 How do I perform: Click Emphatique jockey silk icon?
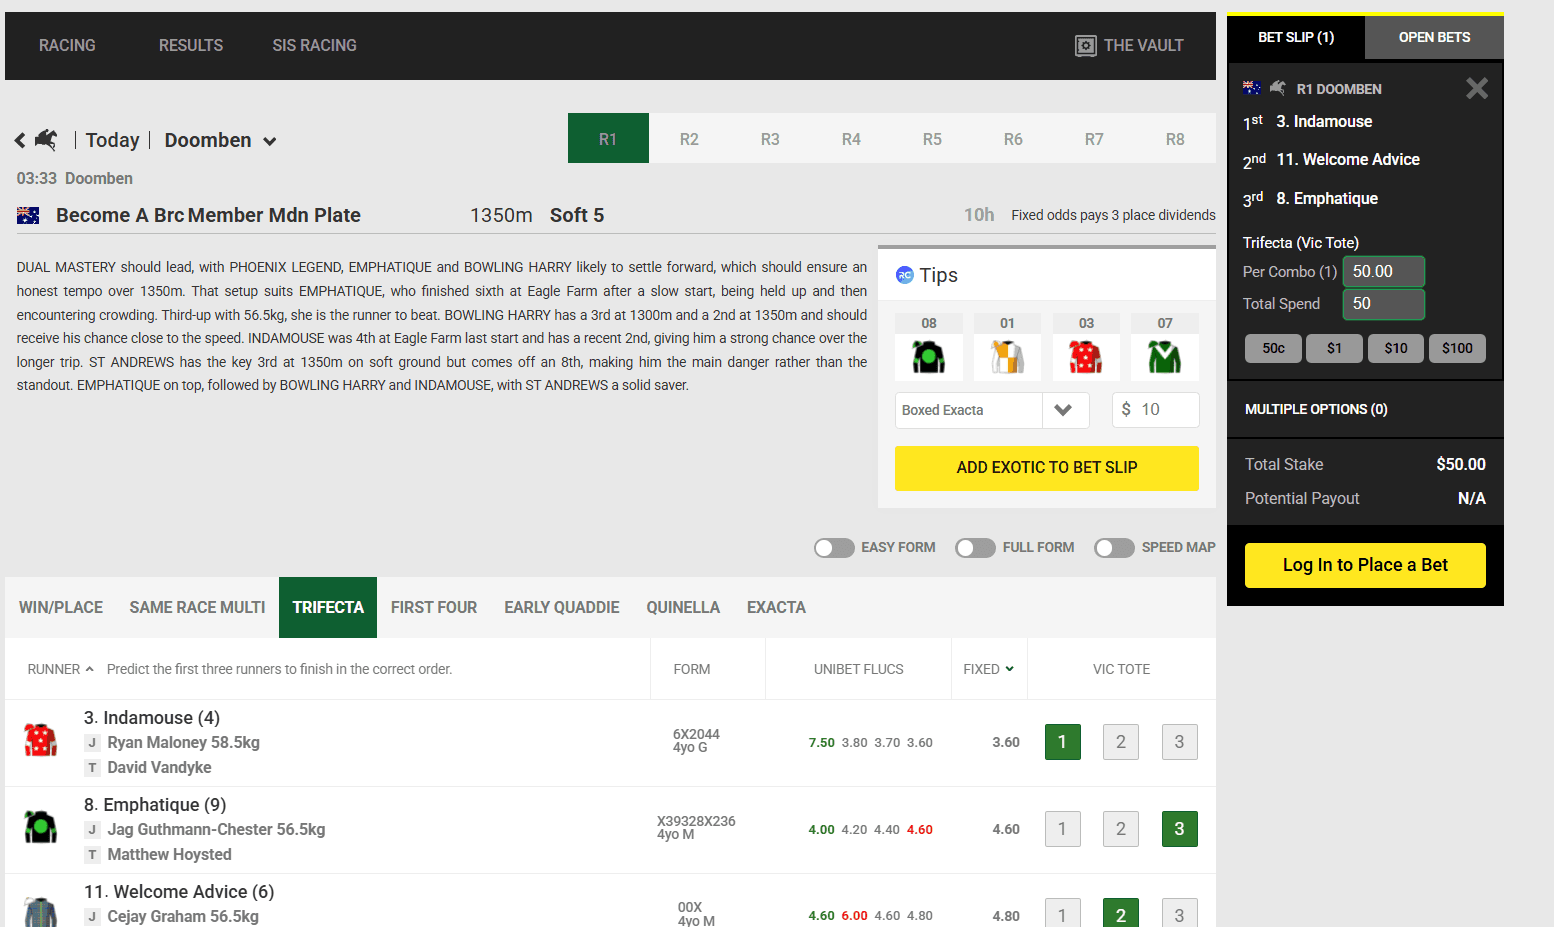41,827
